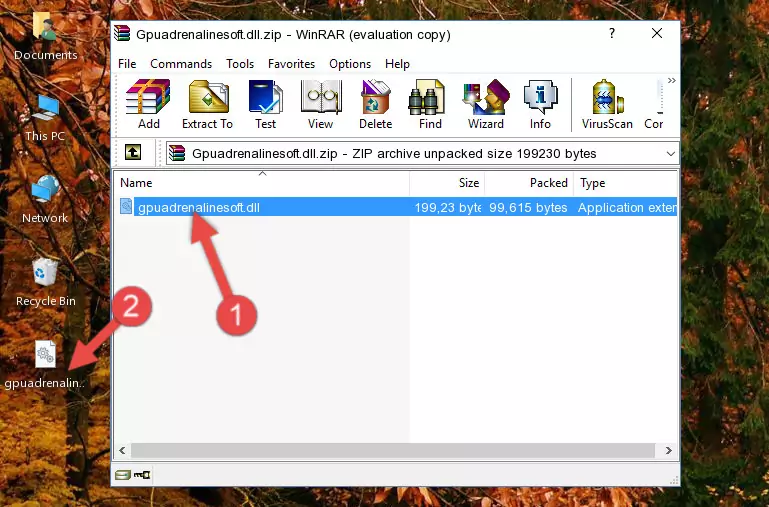Select the This PC desktop icon
This screenshot has width=769, height=507.
point(46,118)
